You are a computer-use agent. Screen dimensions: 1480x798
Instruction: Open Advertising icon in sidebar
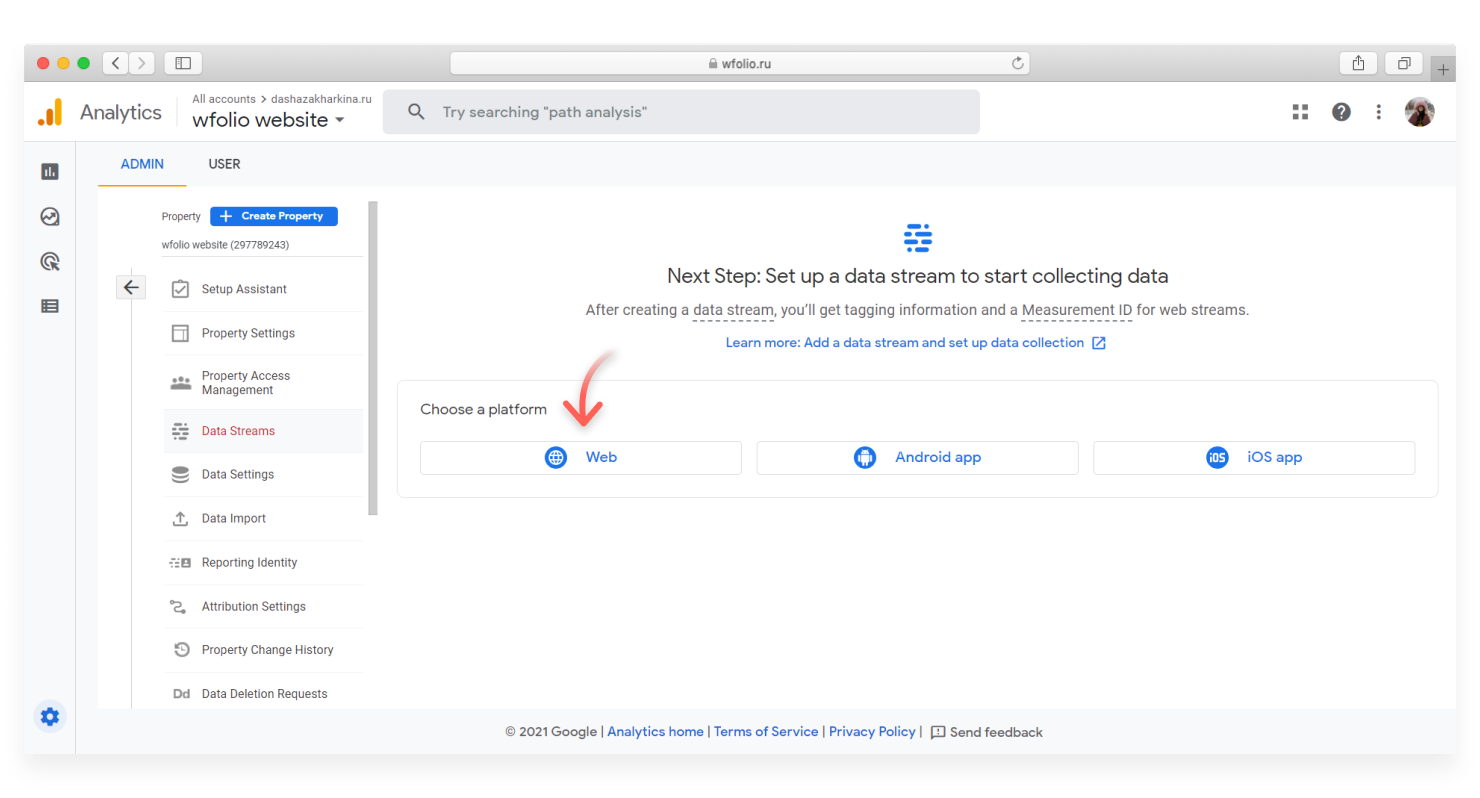[x=50, y=261]
